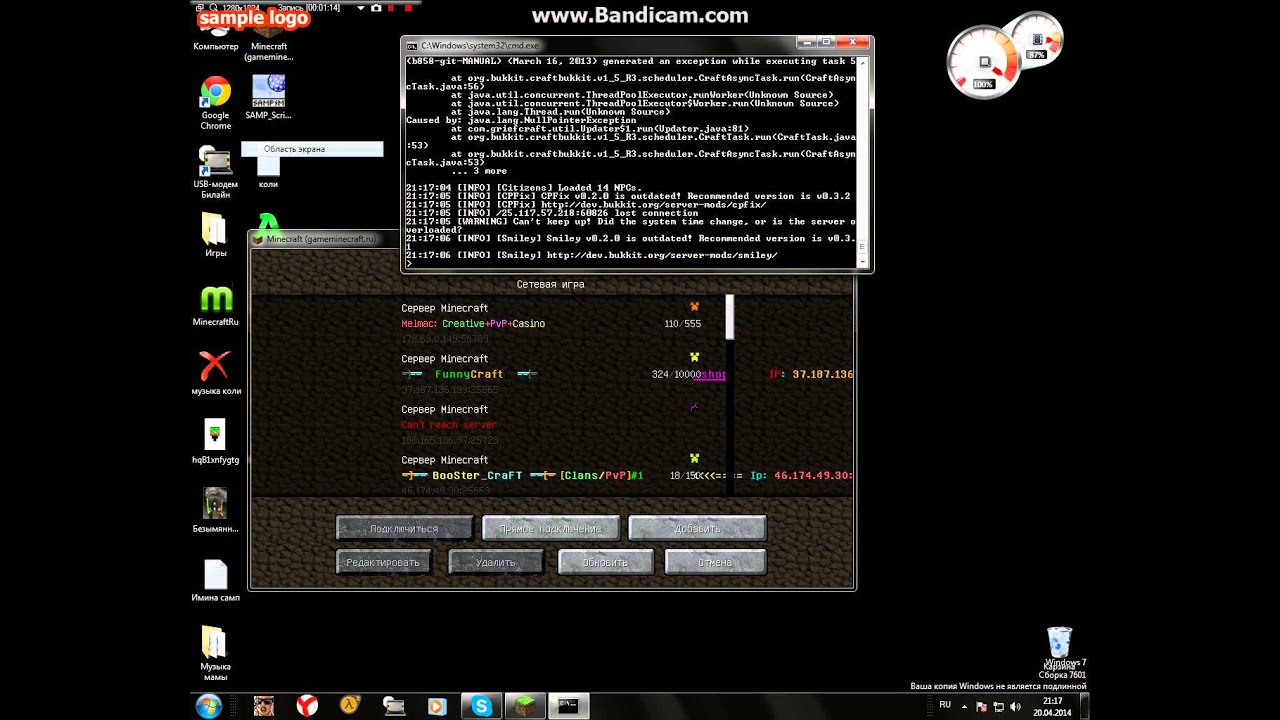Open the SAMP_Scri... desktop icon

(x=268, y=98)
